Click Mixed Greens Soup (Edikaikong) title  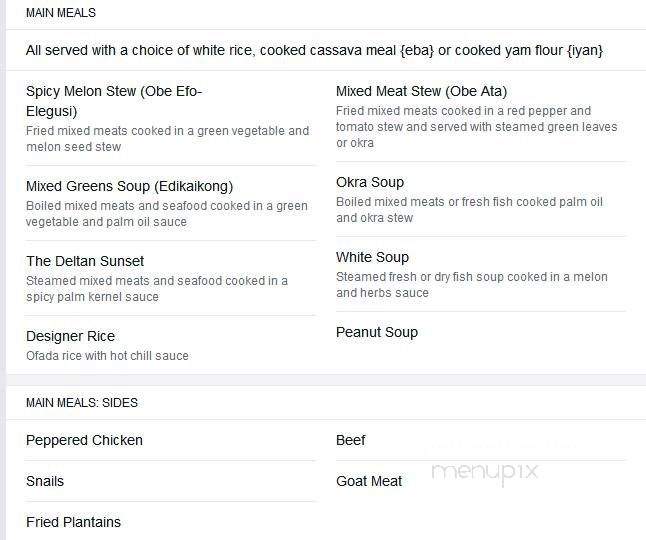(129, 186)
